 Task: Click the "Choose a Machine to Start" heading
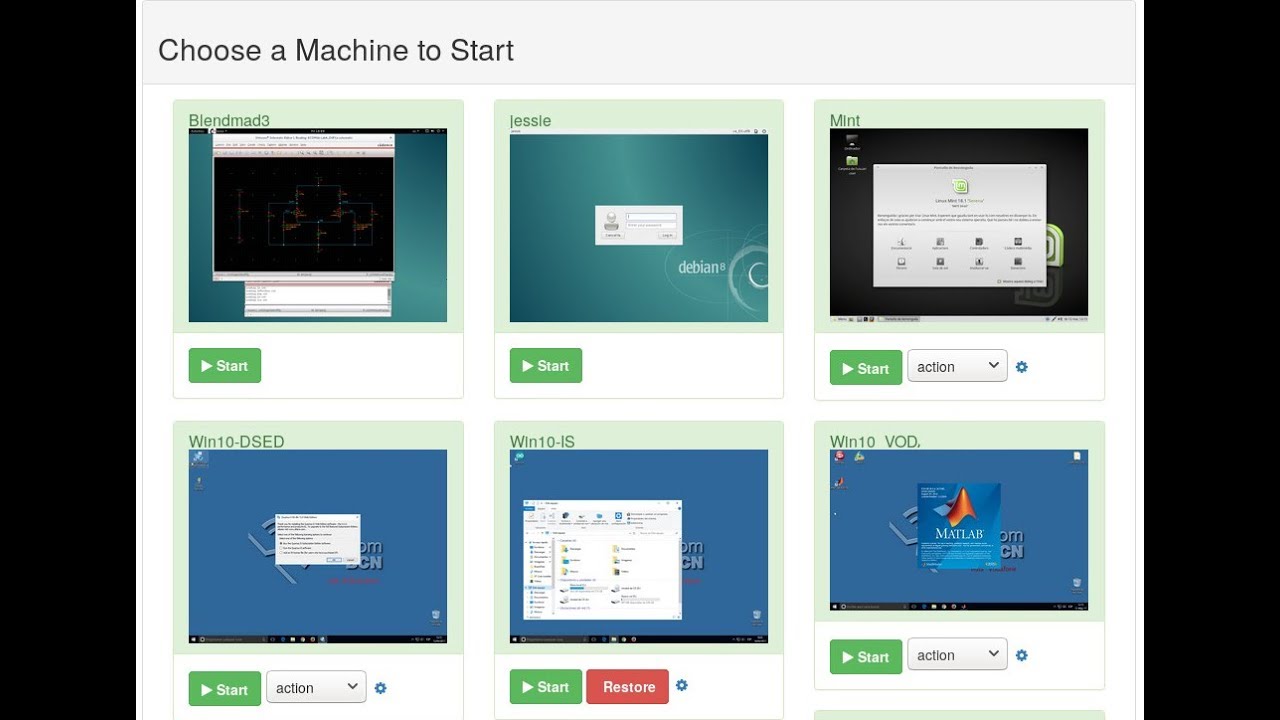coord(336,50)
